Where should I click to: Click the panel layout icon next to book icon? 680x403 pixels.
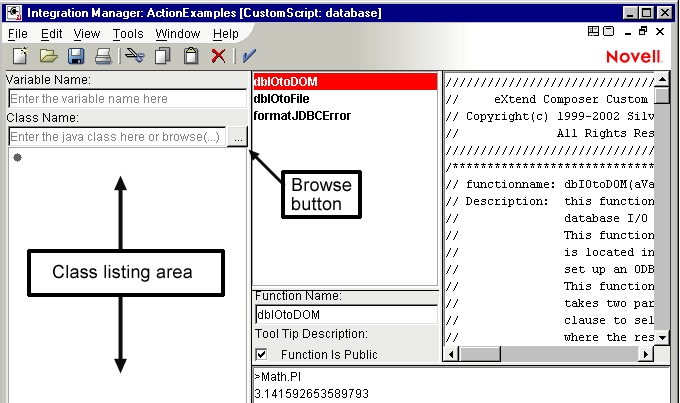tap(609, 31)
